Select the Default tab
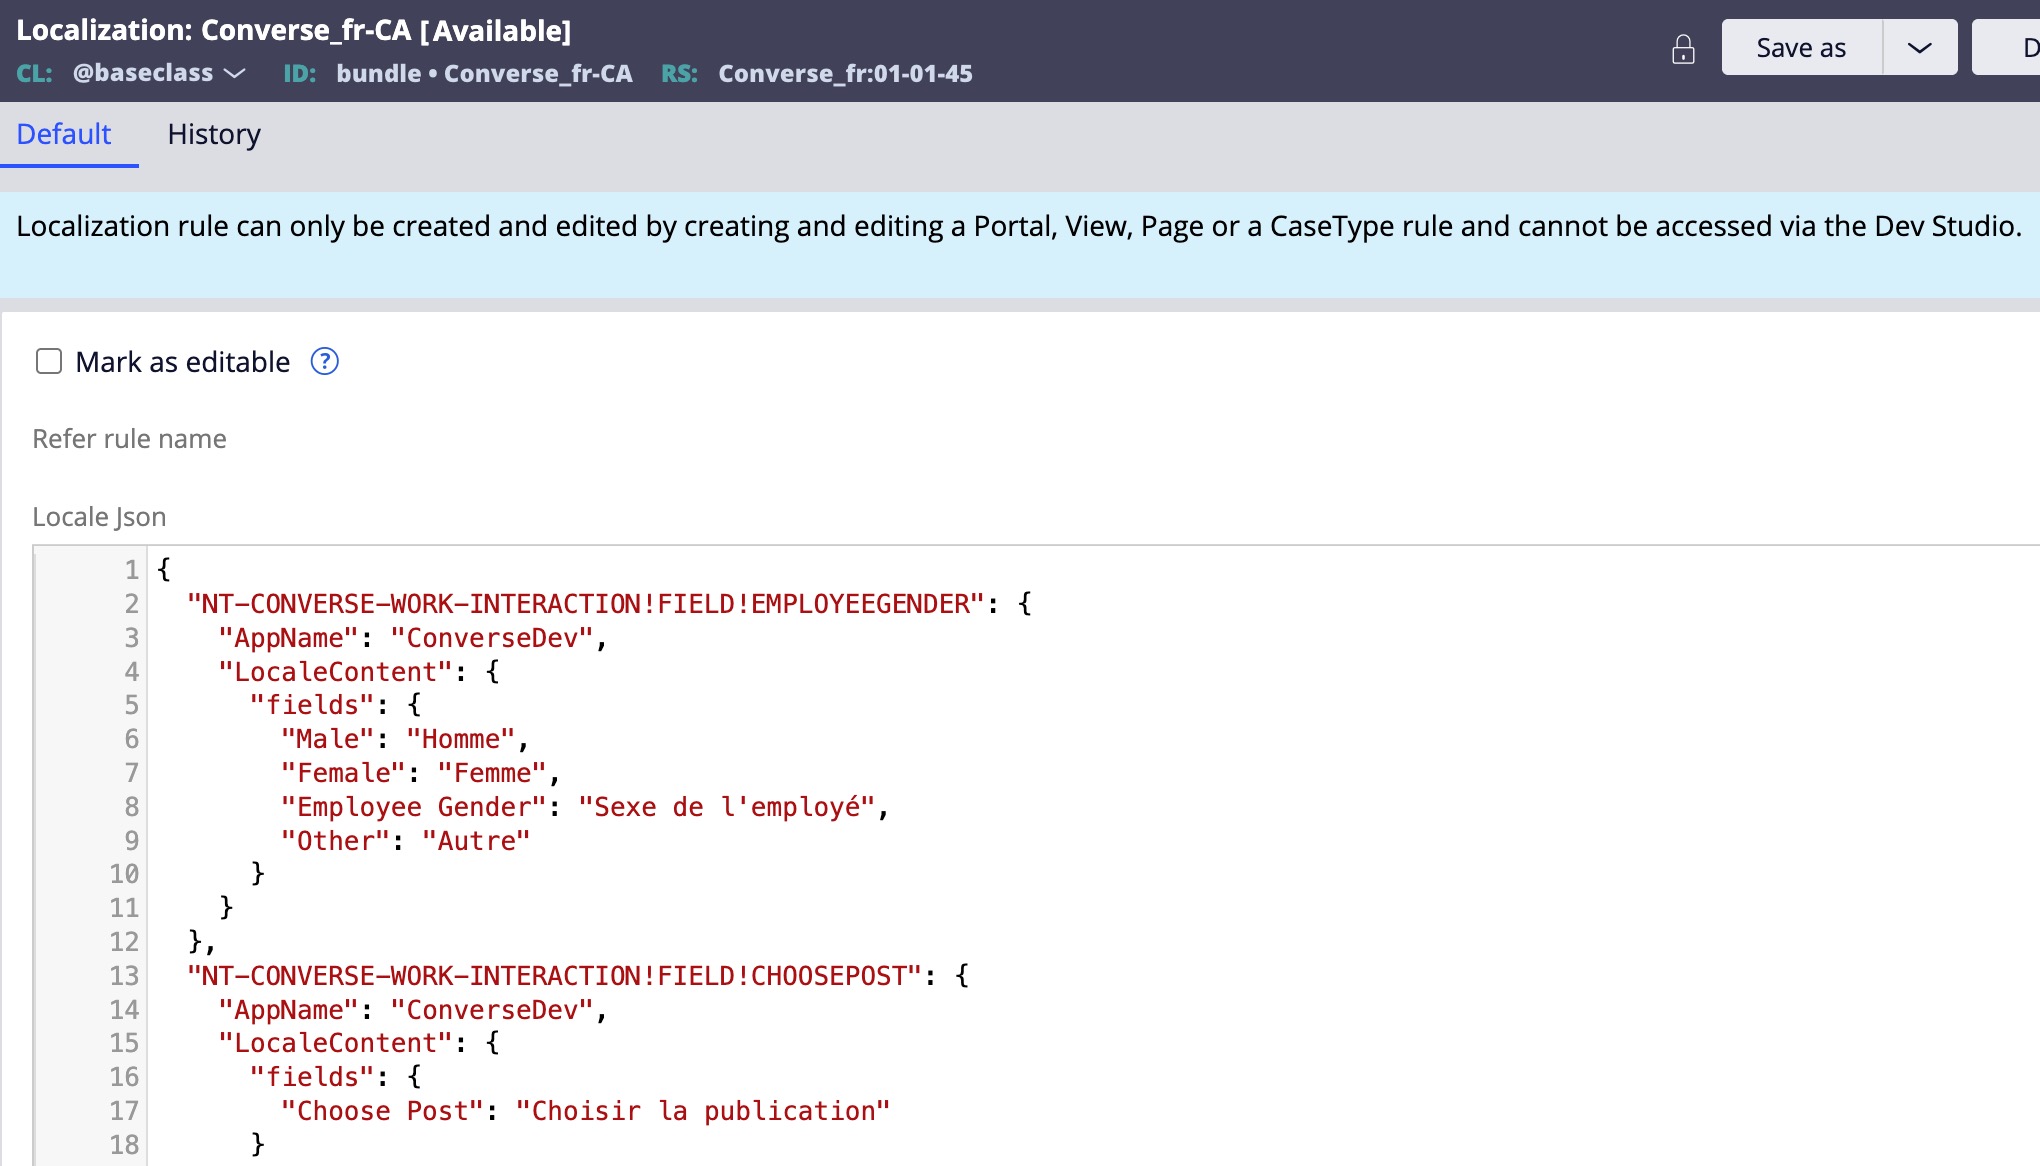The height and width of the screenshot is (1166, 2040). pyautogui.click(x=64, y=134)
